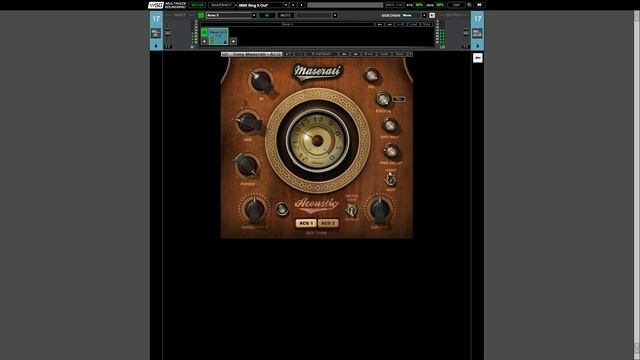Click the Waves MultiRack logo
This screenshot has width=640, height=360.
tap(156, 5)
